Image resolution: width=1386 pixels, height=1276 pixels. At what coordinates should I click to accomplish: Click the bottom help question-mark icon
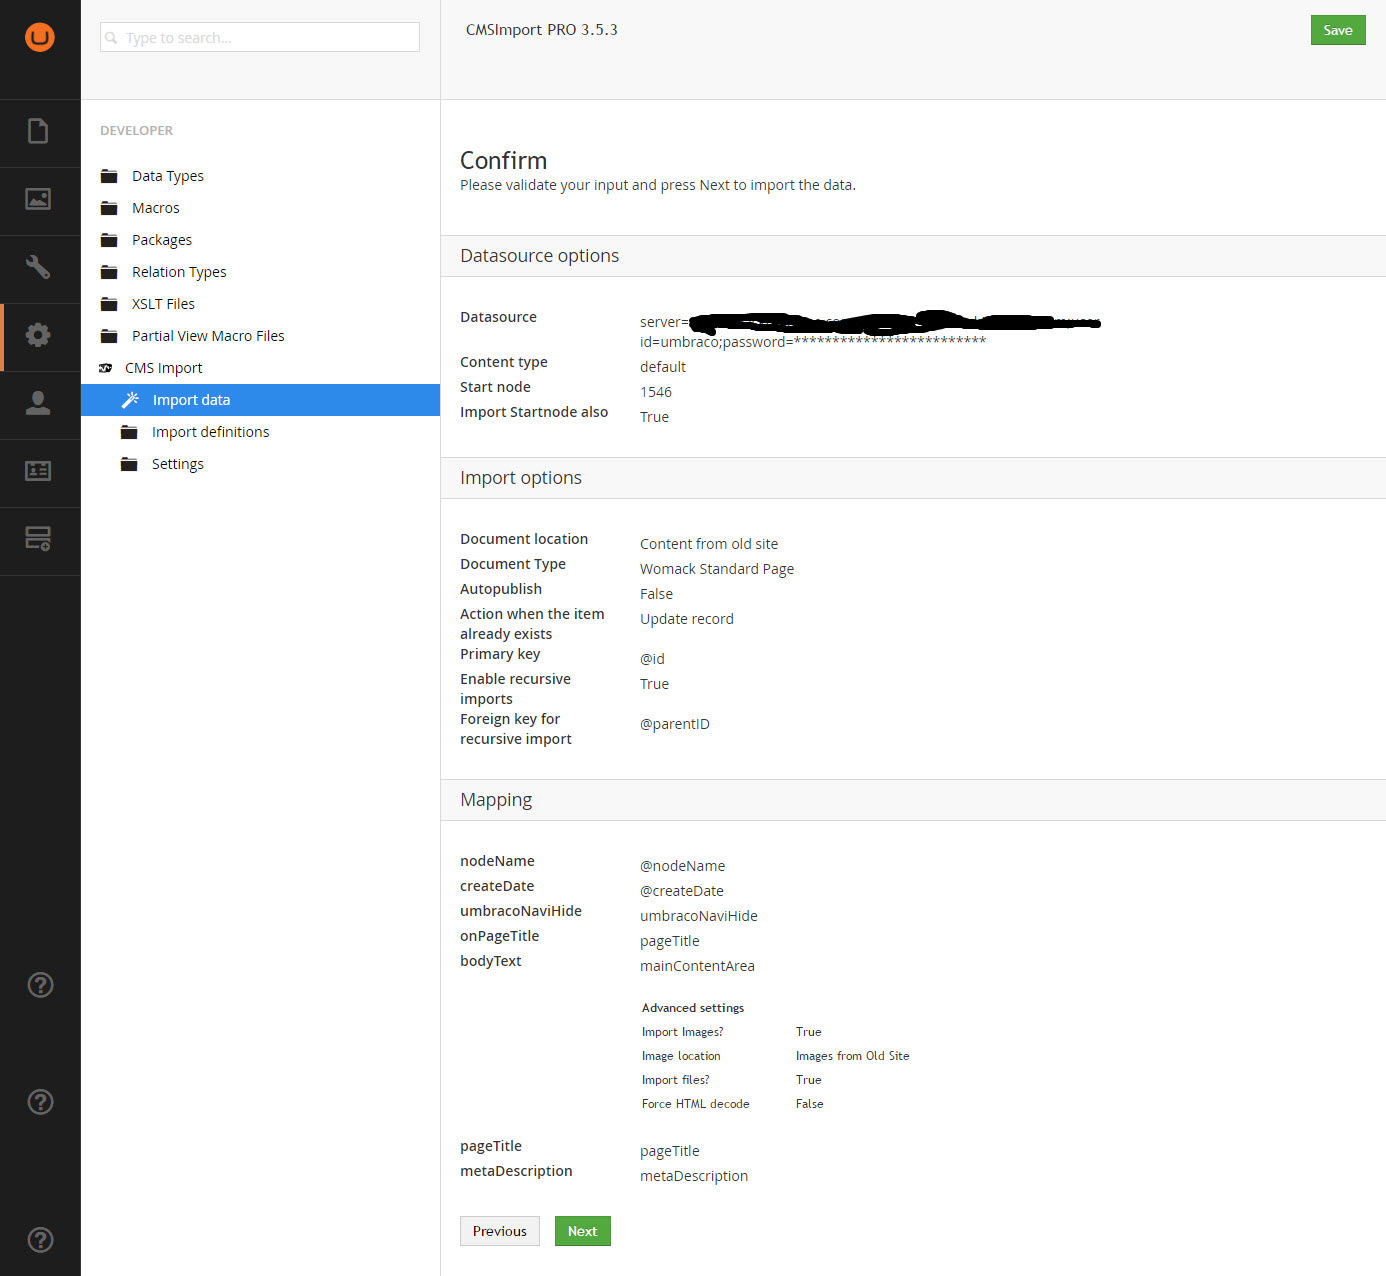(40, 1240)
